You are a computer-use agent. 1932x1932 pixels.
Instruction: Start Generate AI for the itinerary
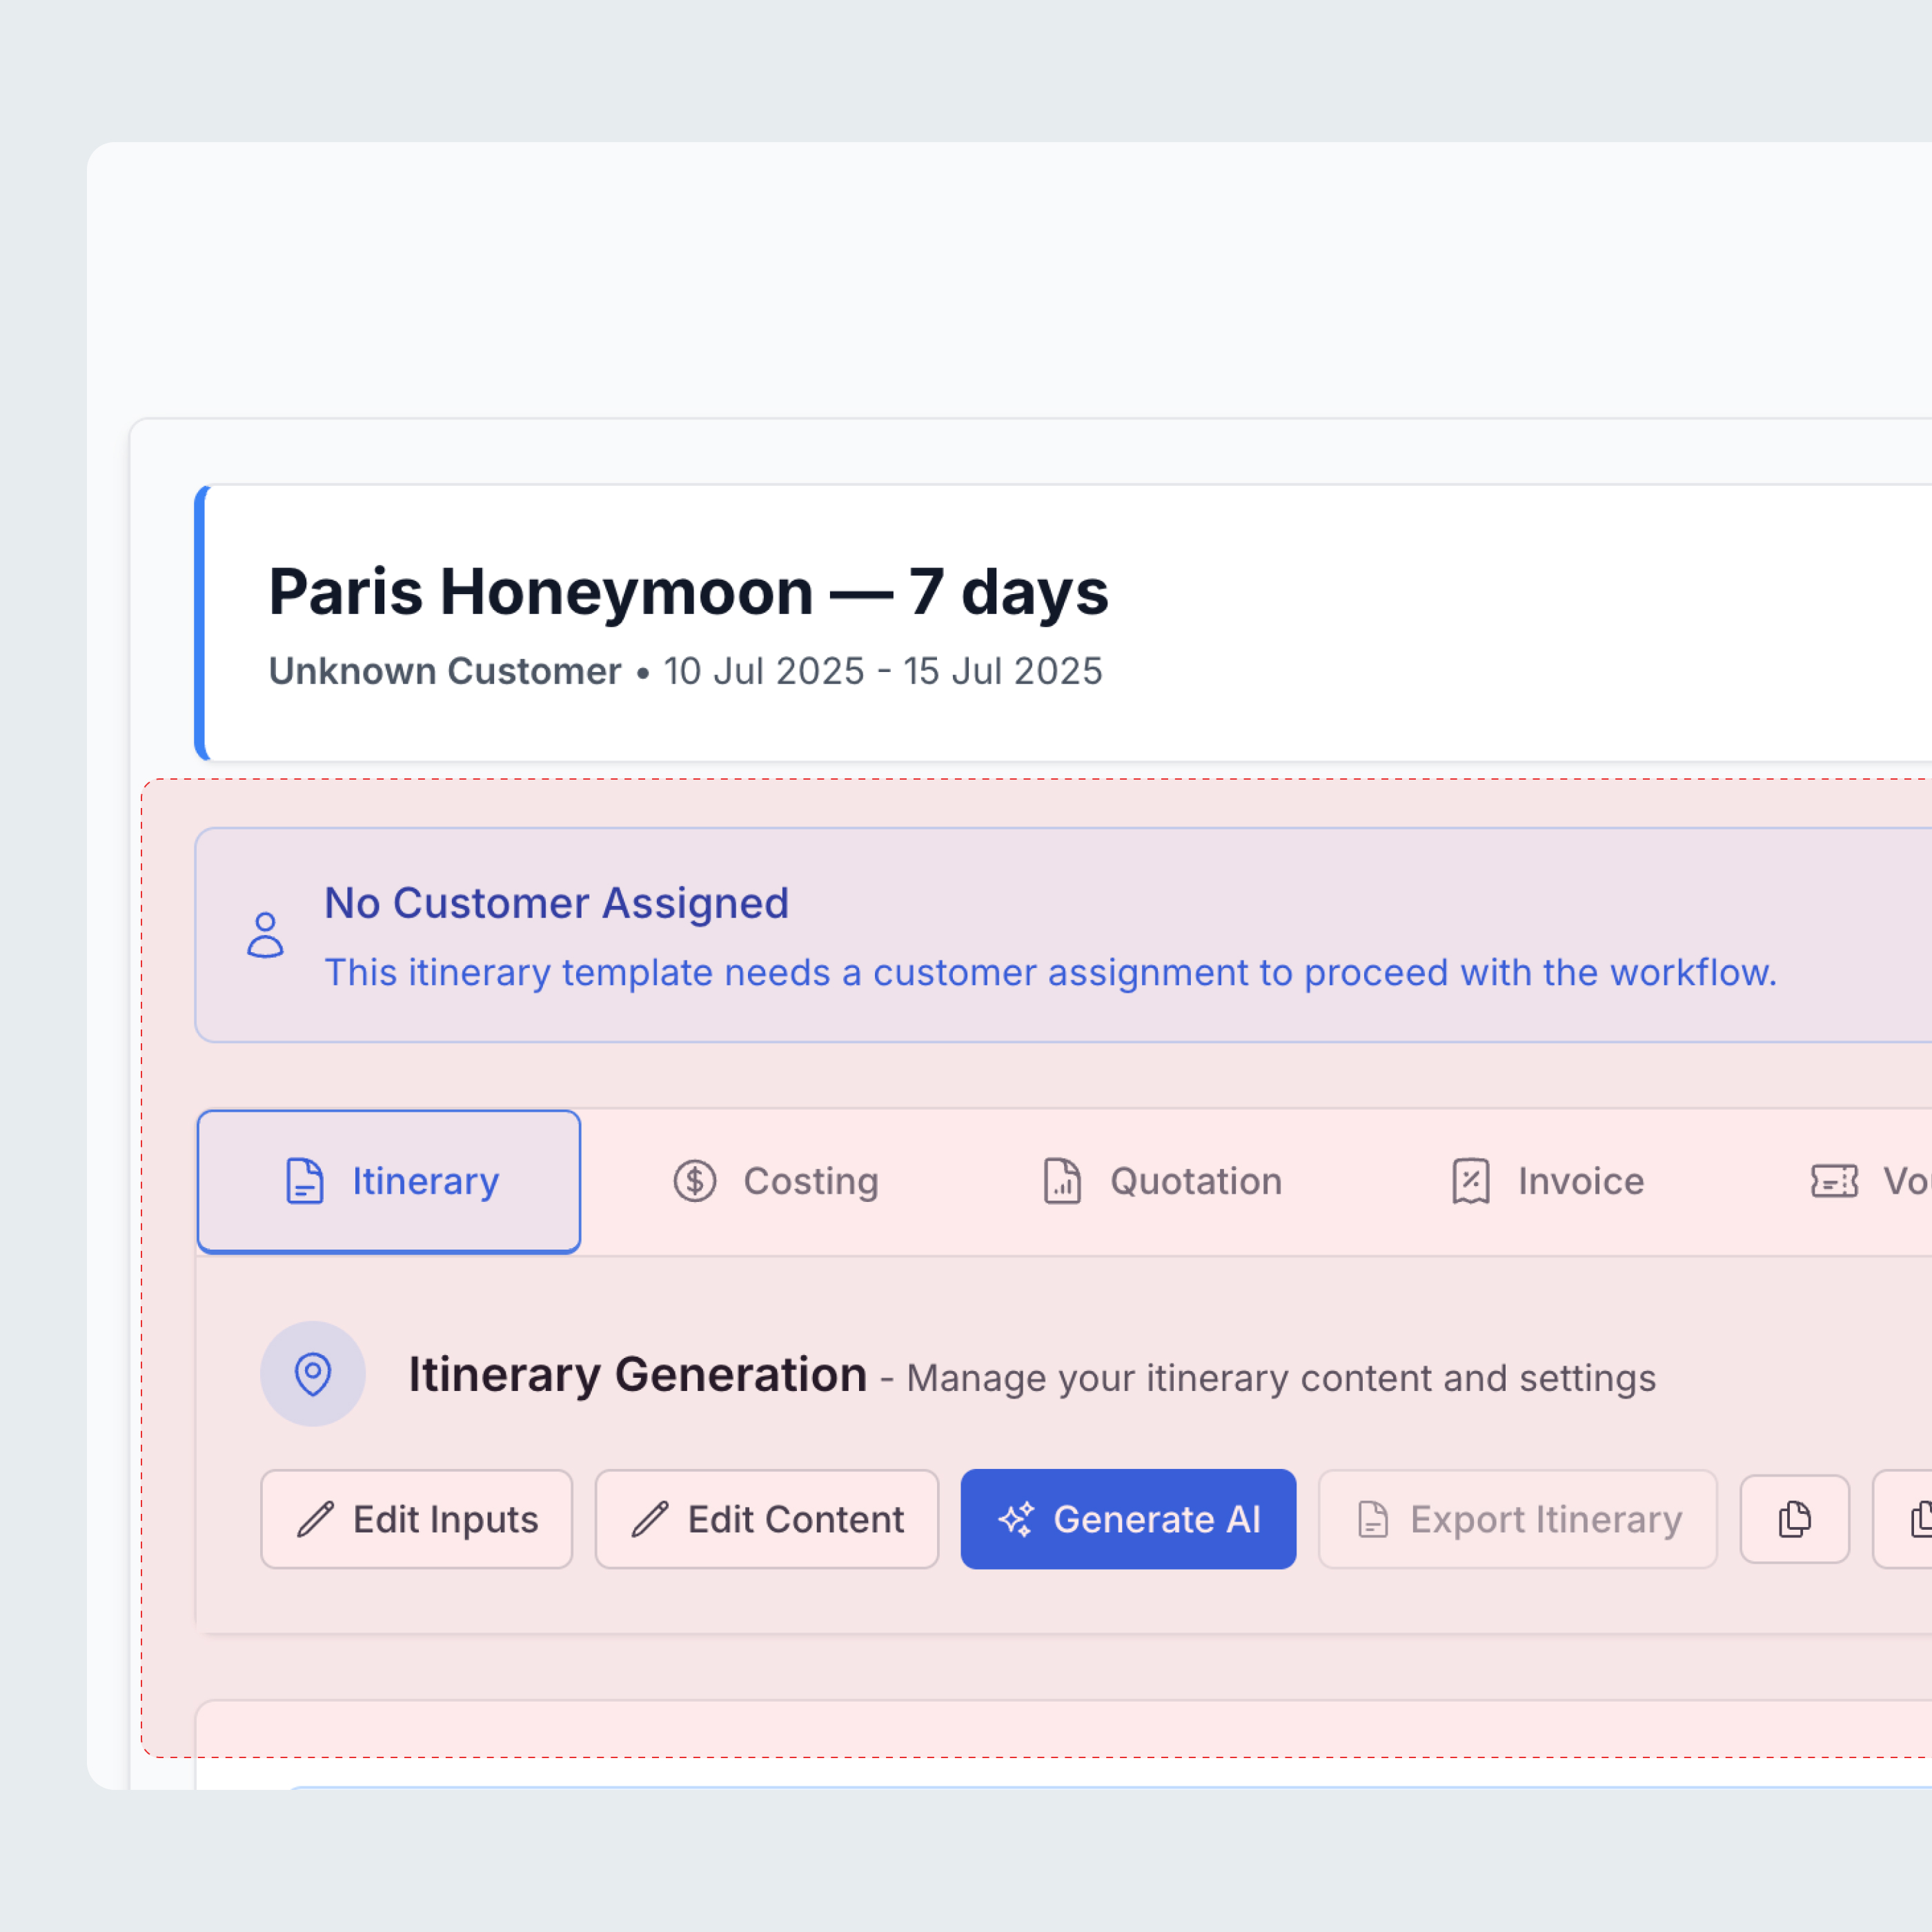point(1128,1519)
